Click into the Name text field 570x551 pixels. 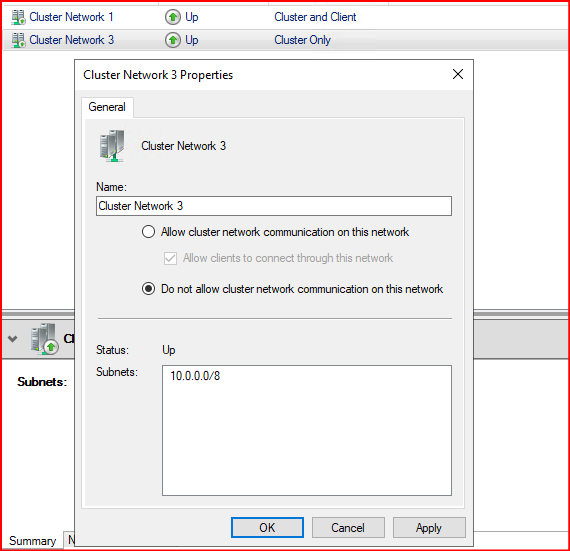tap(274, 206)
